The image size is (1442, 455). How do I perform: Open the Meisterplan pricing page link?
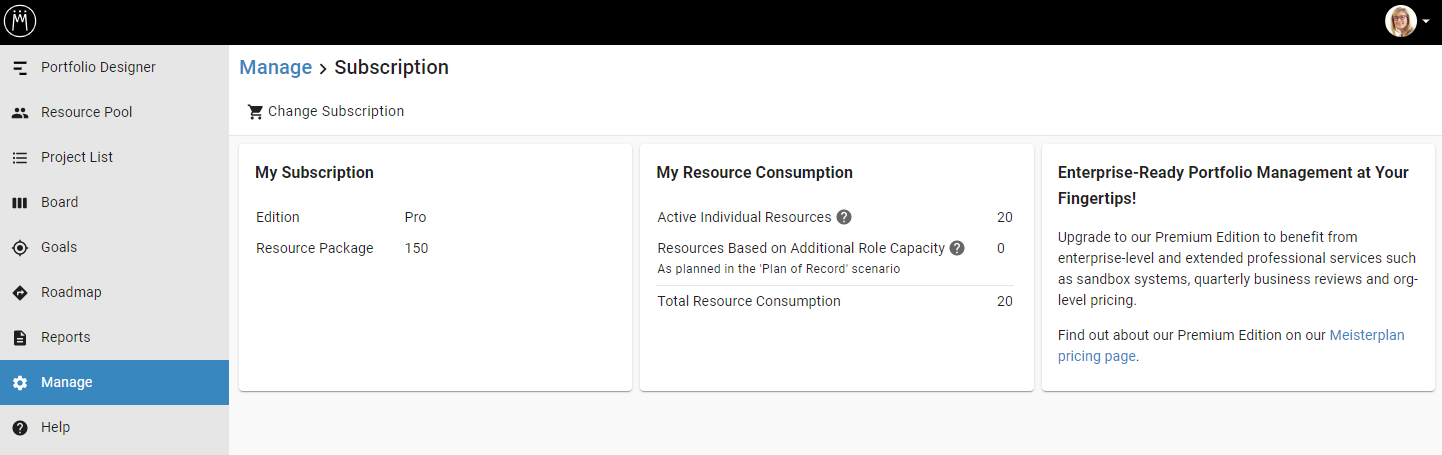point(1231,345)
